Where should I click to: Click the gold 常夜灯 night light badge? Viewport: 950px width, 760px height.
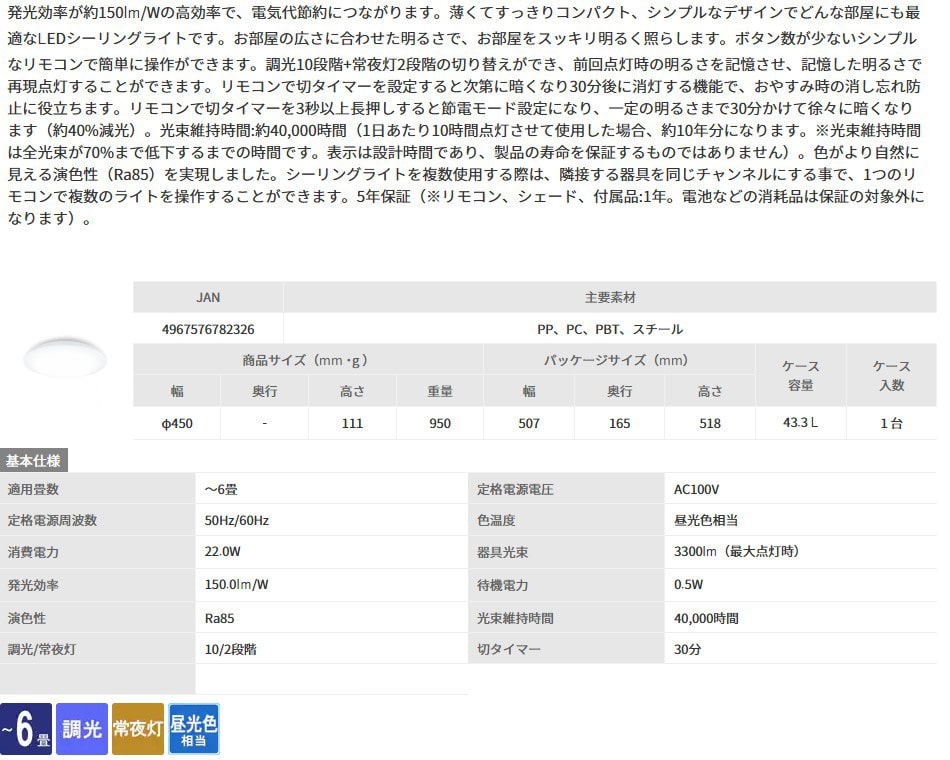[x=138, y=729]
